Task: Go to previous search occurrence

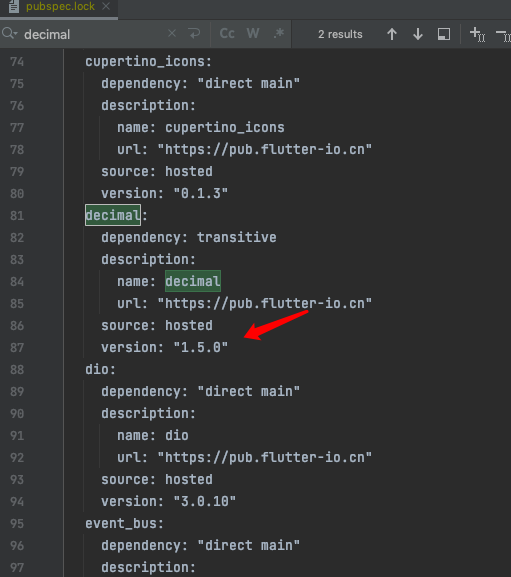Action: click(x=392, y=34)
